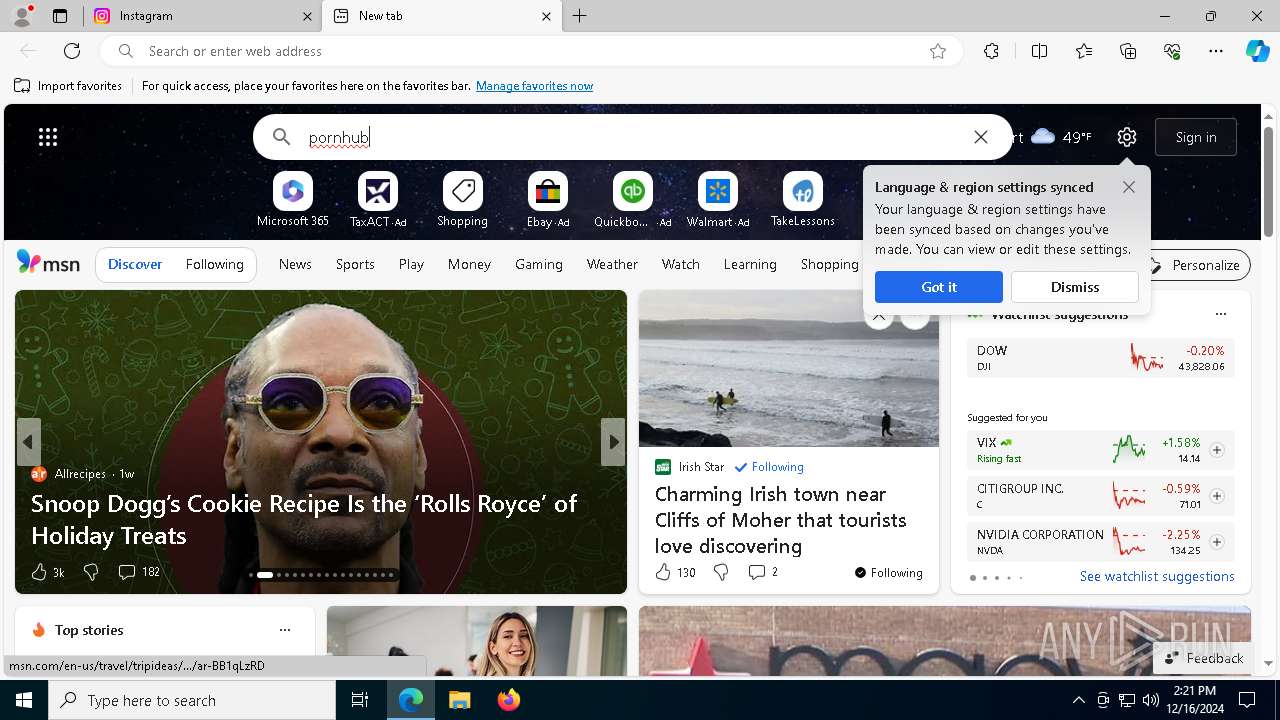Open the Microsoft 365 quick link

click(292, 200)
